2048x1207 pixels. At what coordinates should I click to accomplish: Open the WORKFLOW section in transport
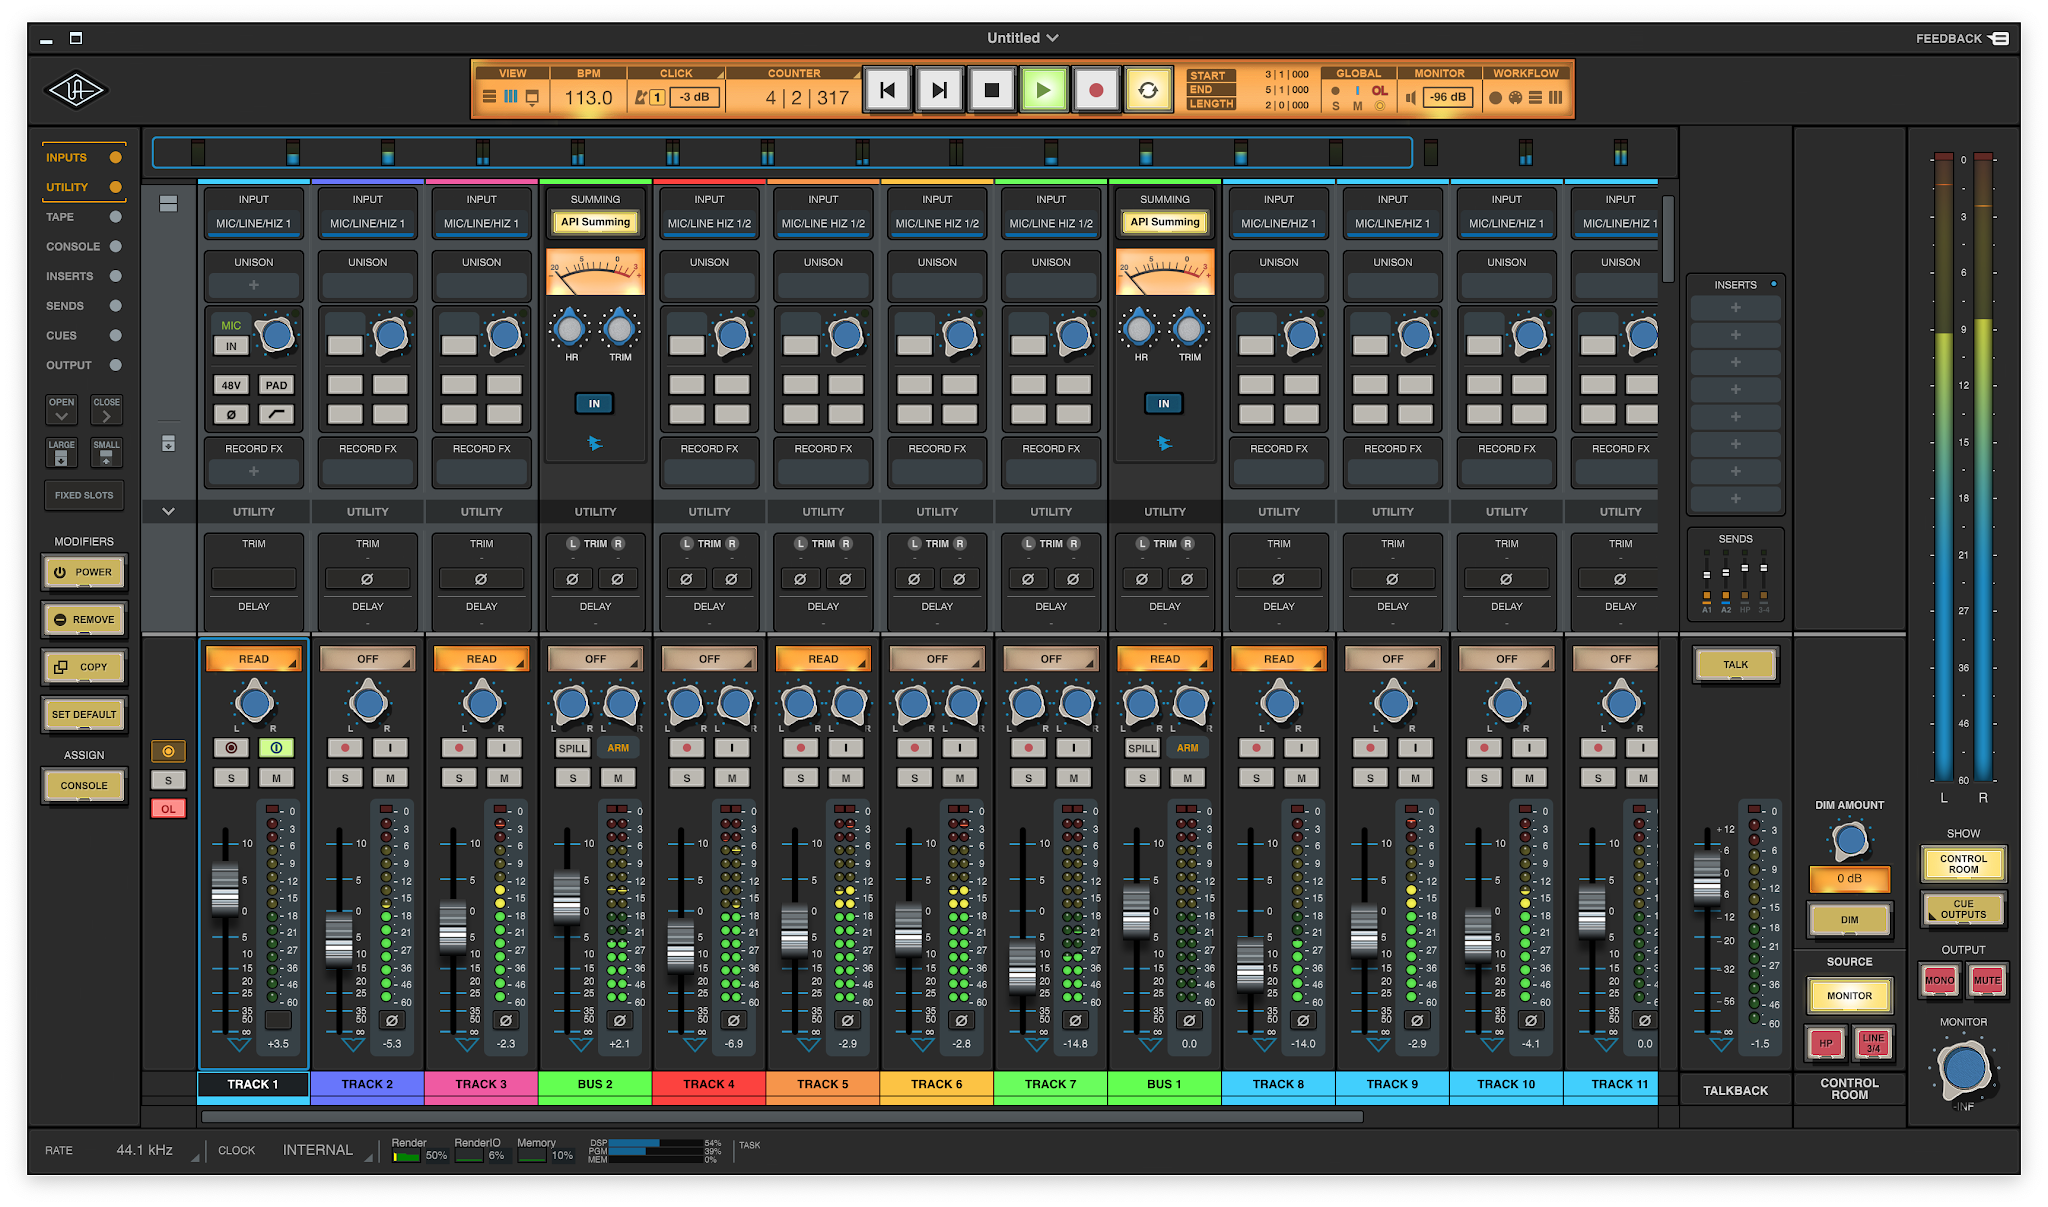point(1526,73)
